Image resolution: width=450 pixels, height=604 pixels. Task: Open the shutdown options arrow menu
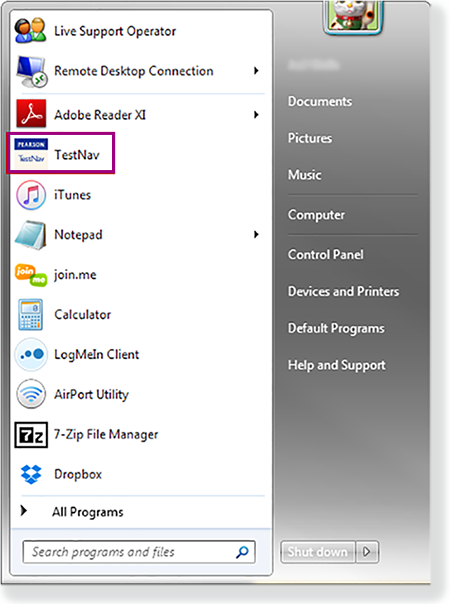coord(367,552)
